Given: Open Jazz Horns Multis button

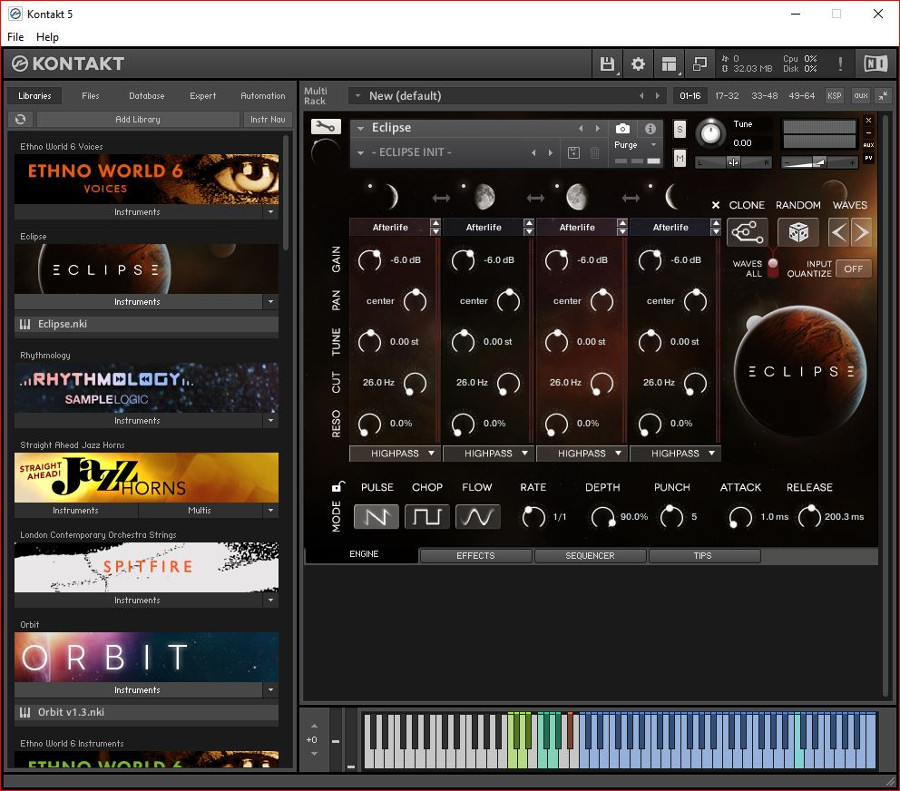Looking at the screenshot, I should pos(199,510).
